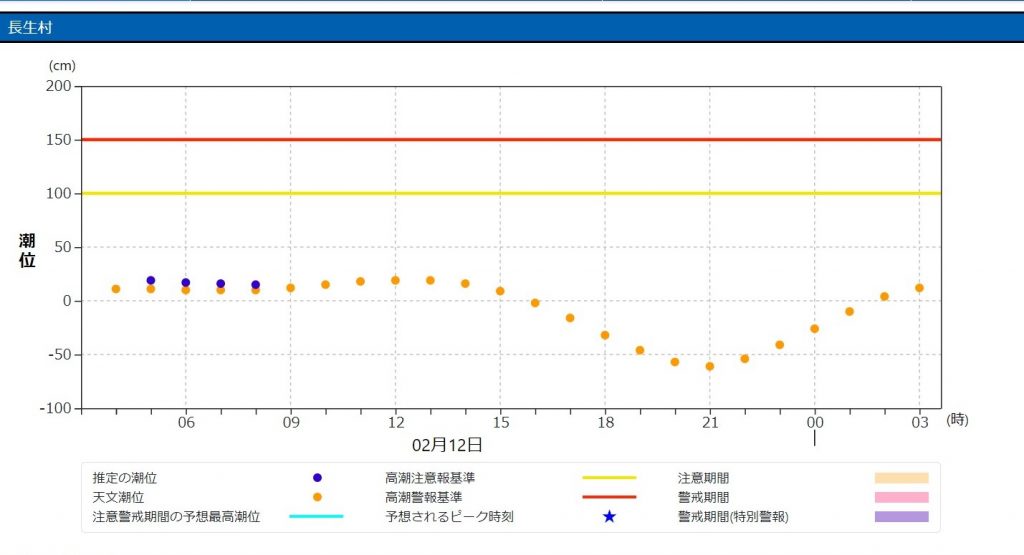This screenshot has height=555, width=1024.
Task: Click the yellow line sample beside 高潮注意報基準
Action: coord(609,478)
